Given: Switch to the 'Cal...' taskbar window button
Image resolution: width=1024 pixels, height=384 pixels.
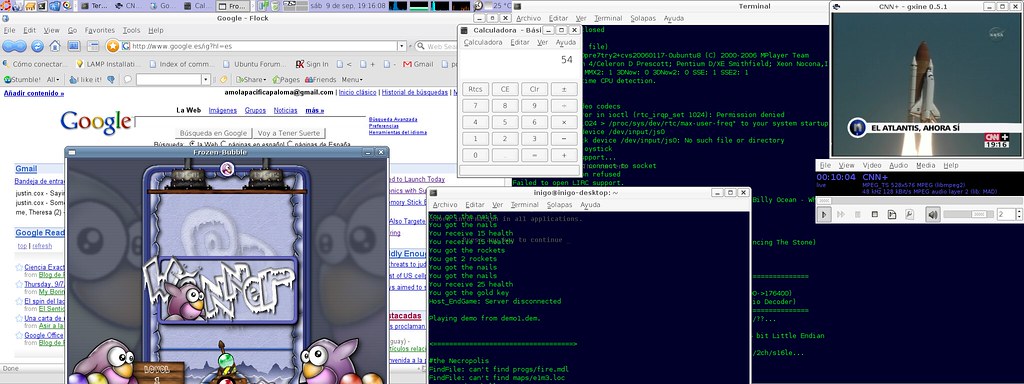Looking at the screenshot, I should (x=196, y=6).
